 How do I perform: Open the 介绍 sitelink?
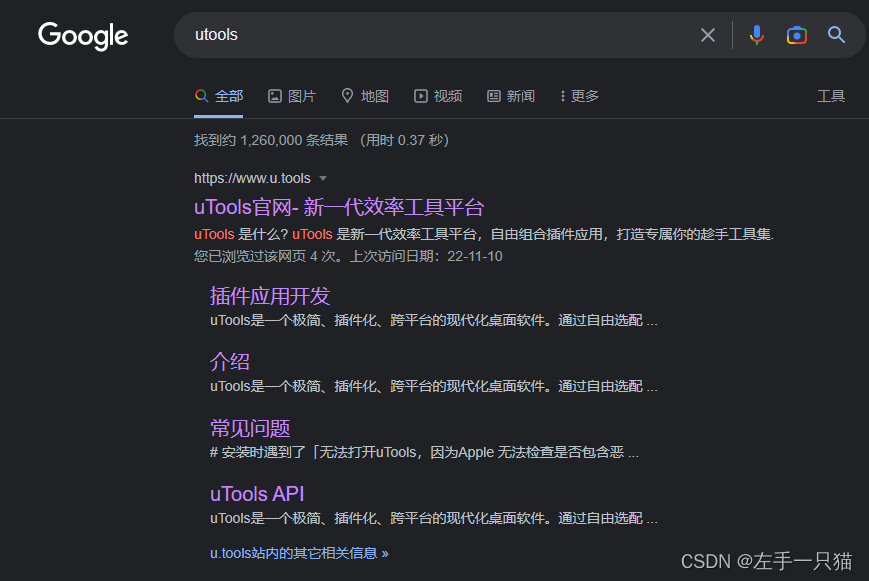[230, 362]
